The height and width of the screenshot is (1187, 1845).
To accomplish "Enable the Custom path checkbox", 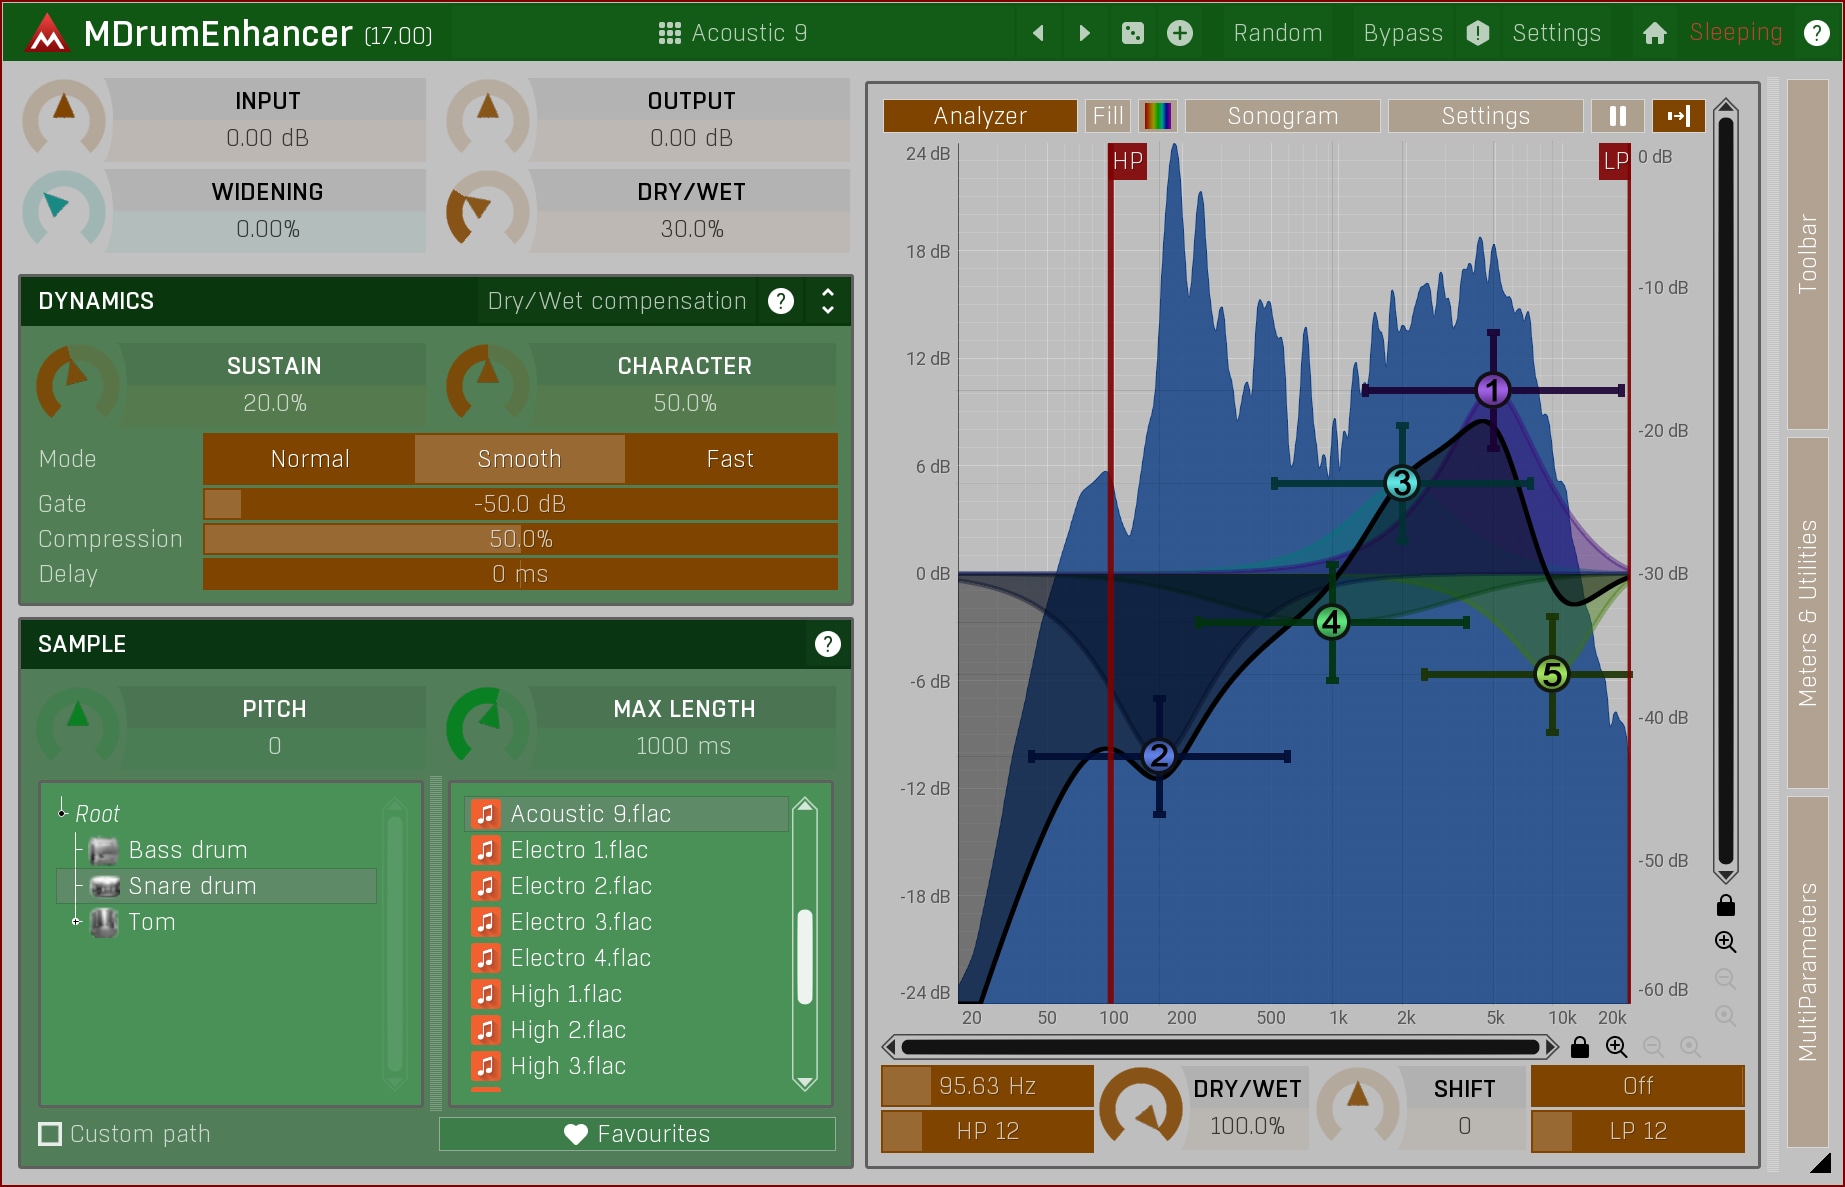I will point(49,1134).
